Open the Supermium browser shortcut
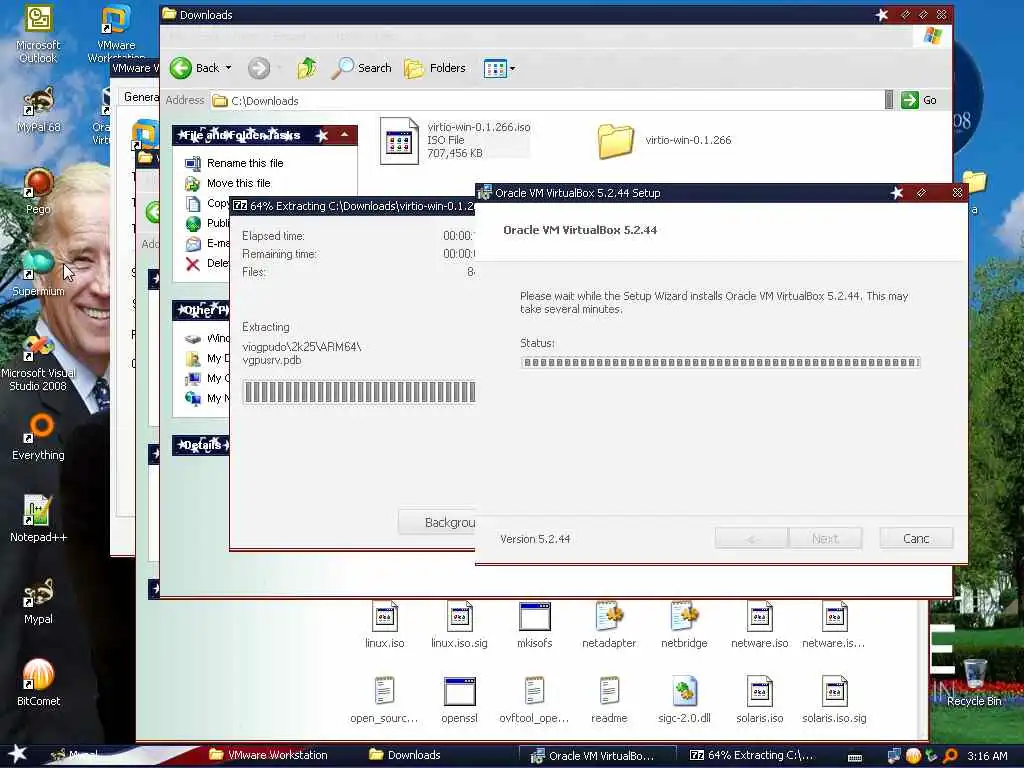1024x768 pixels. coord(38,273)
